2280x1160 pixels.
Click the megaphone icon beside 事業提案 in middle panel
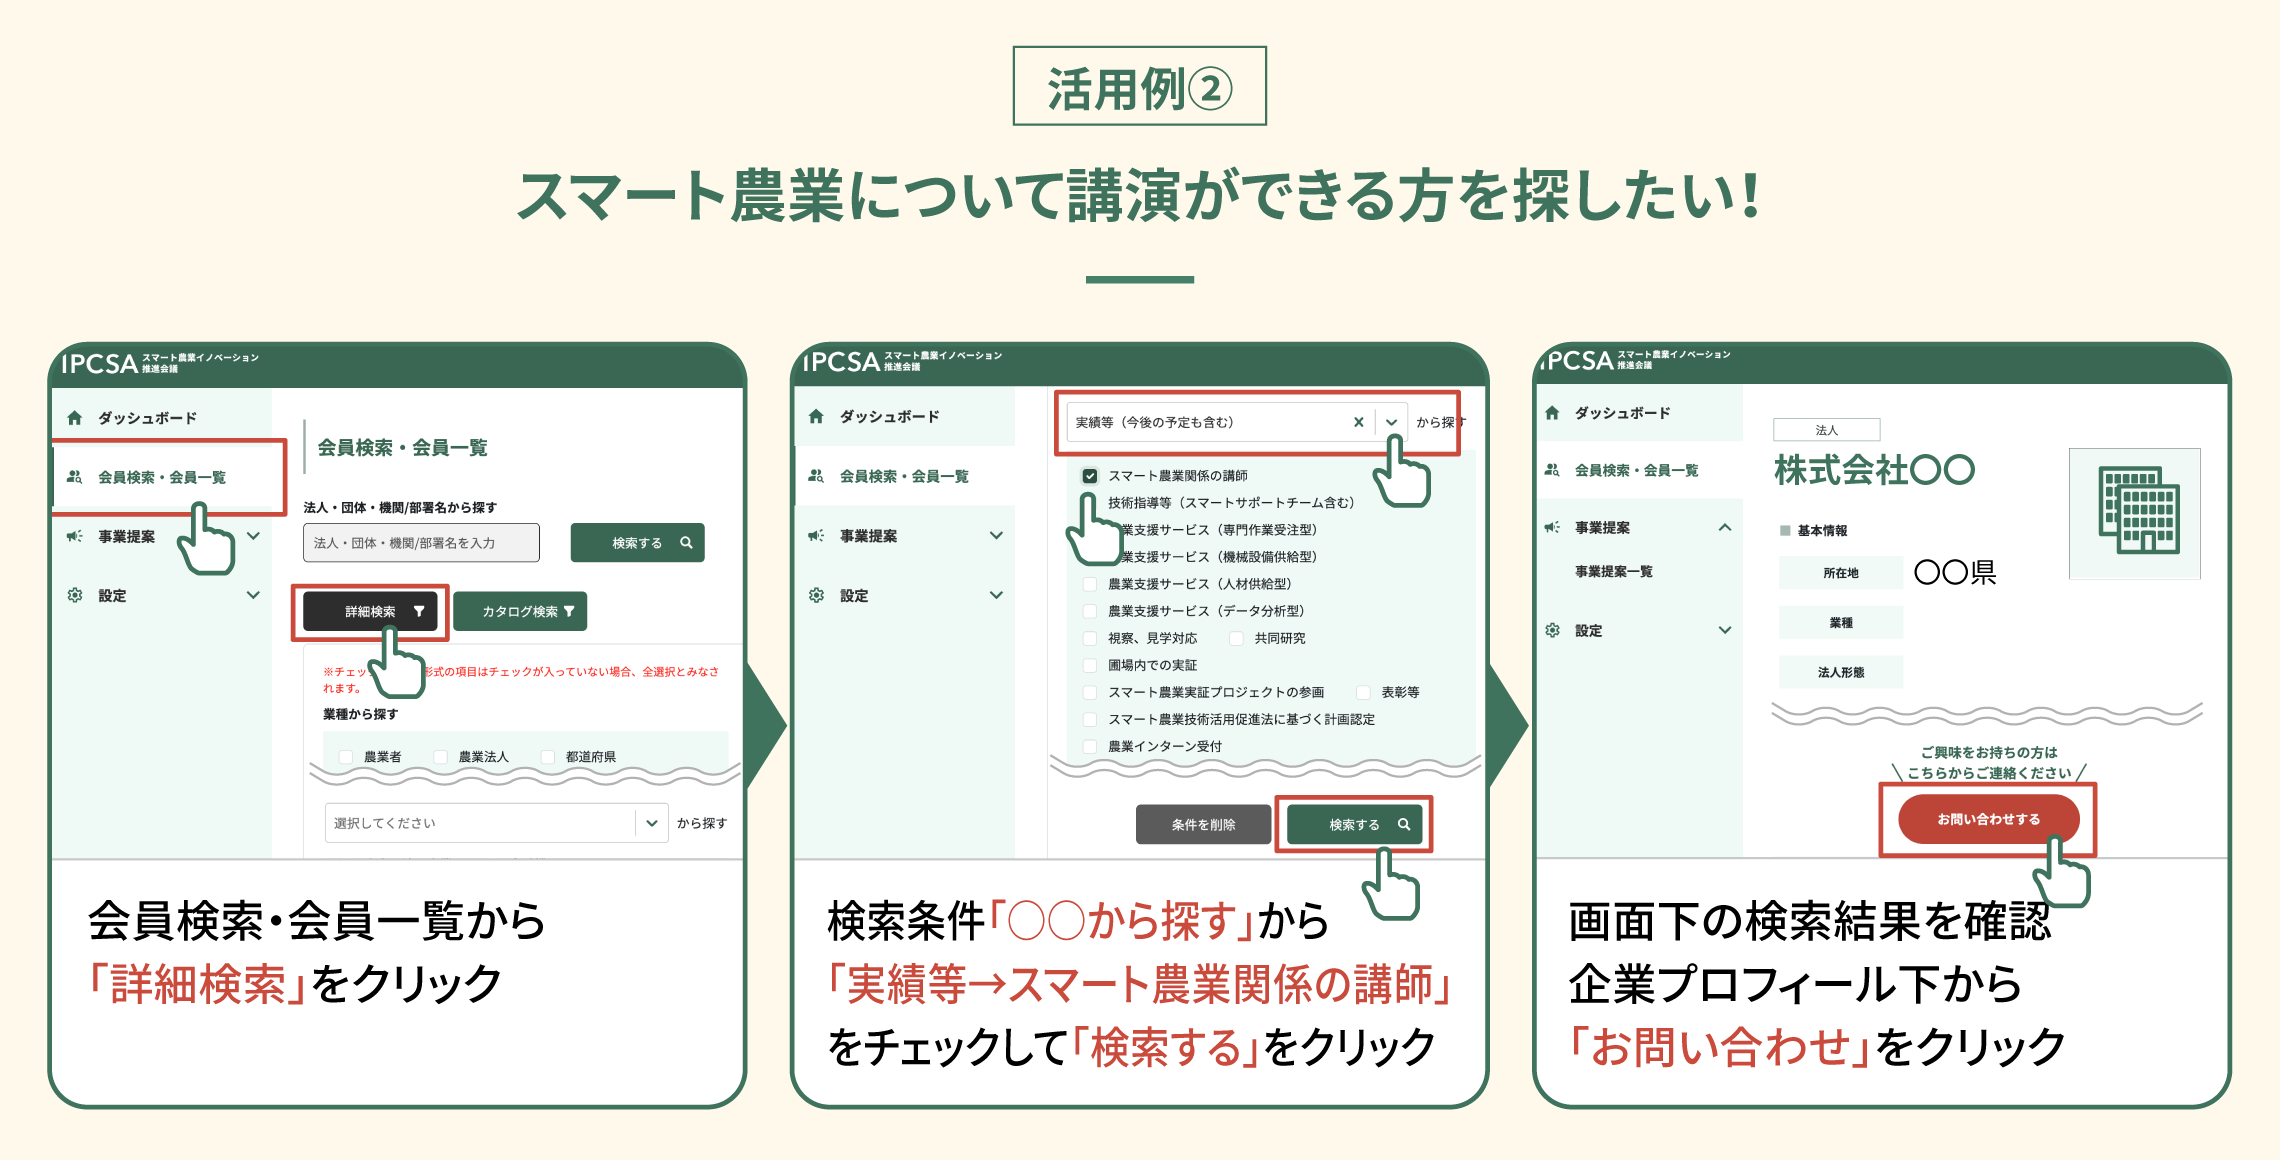pos(816,536)
